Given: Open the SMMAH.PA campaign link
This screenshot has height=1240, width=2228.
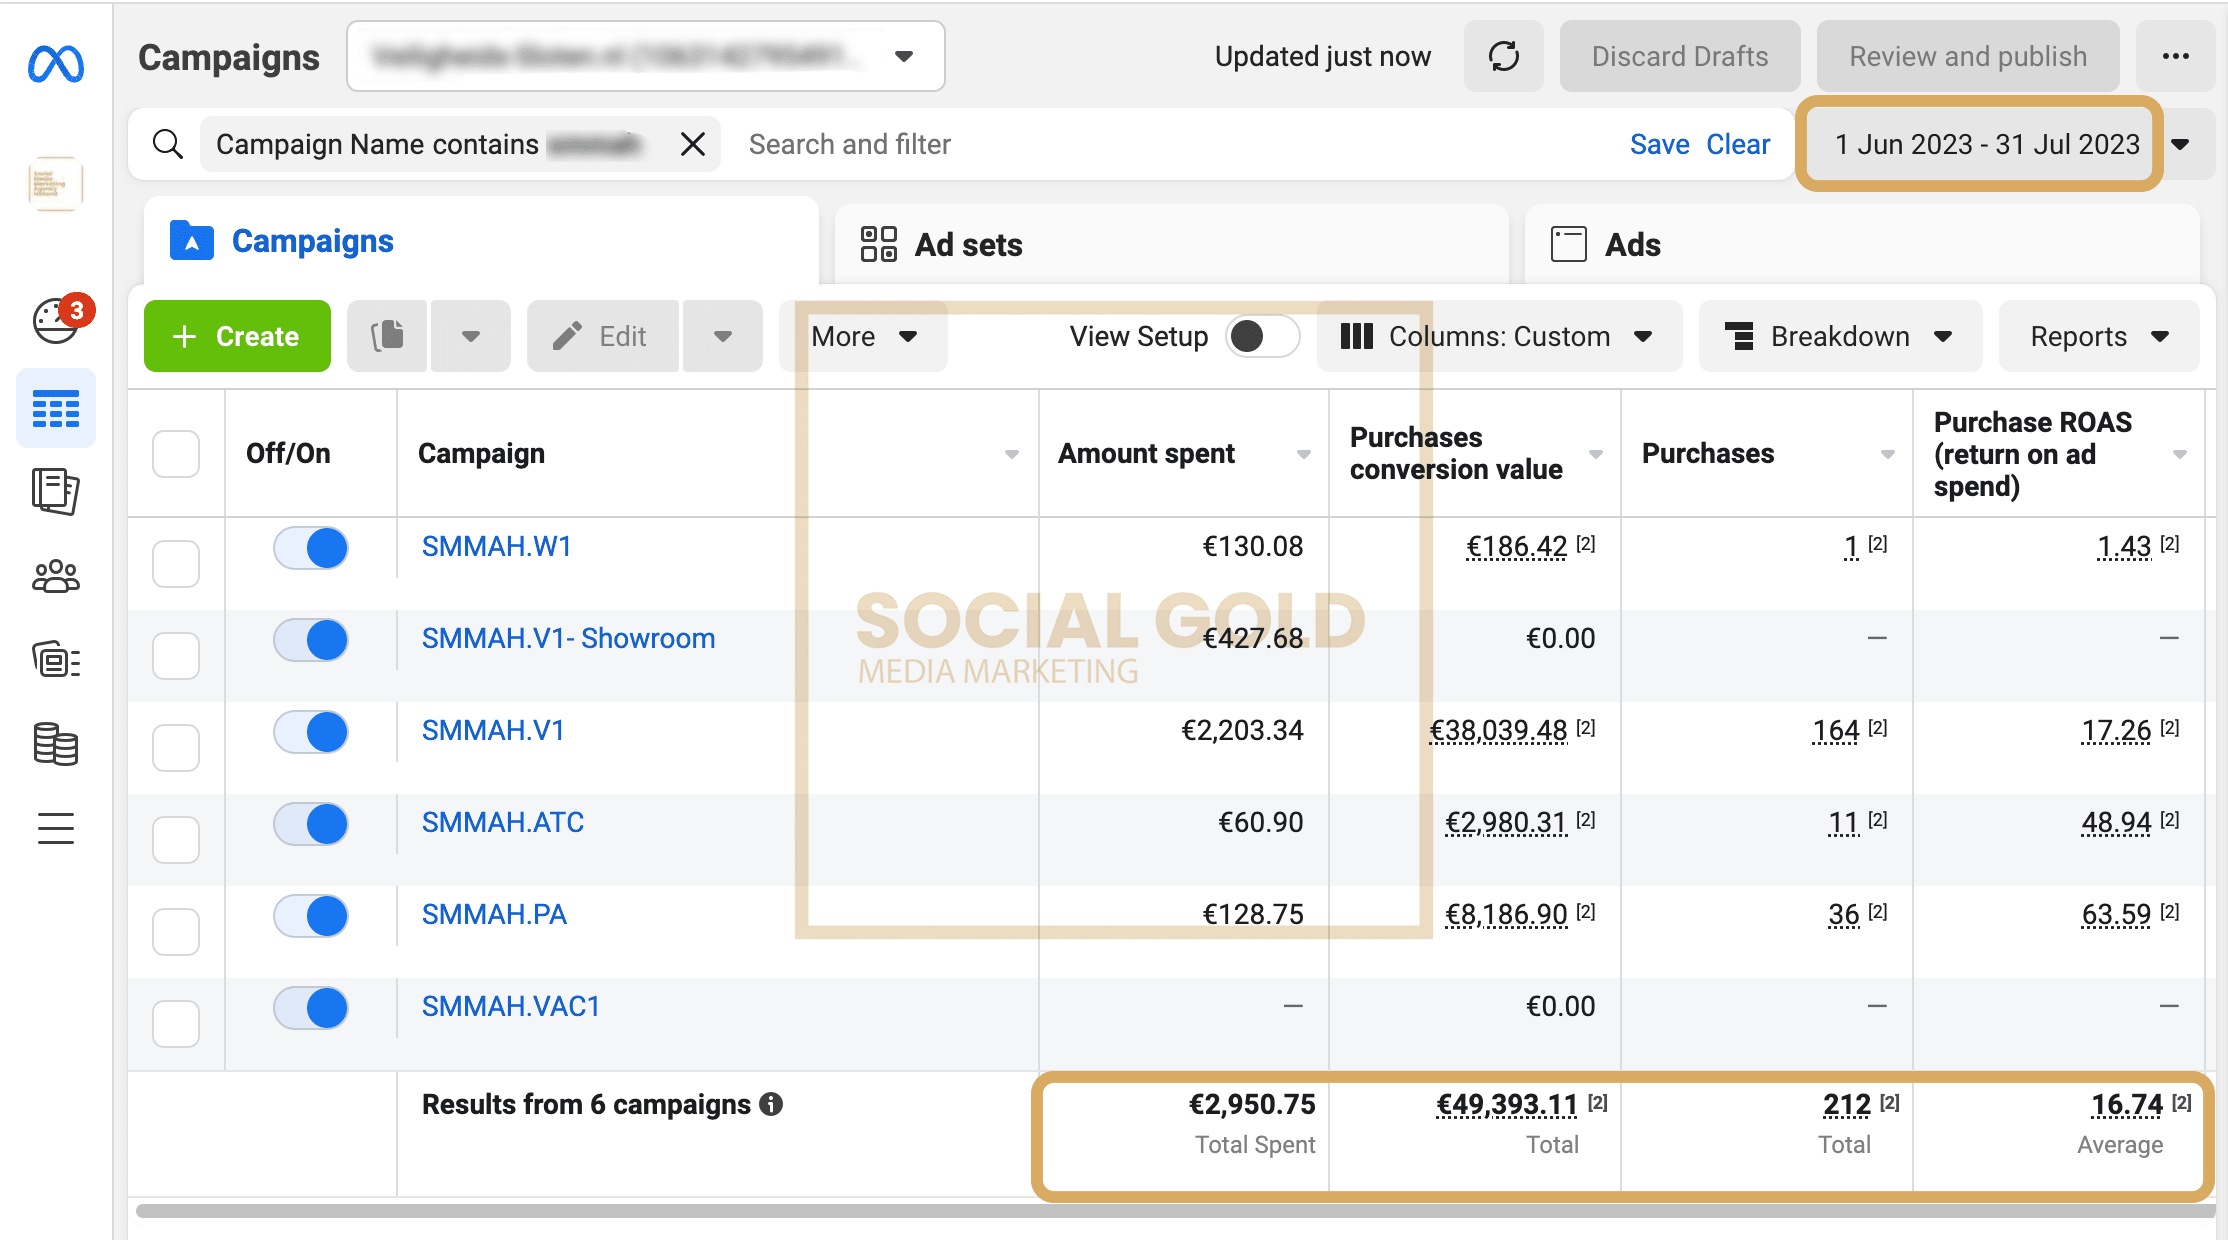Looking at the screenshot, I should (494, 914).
